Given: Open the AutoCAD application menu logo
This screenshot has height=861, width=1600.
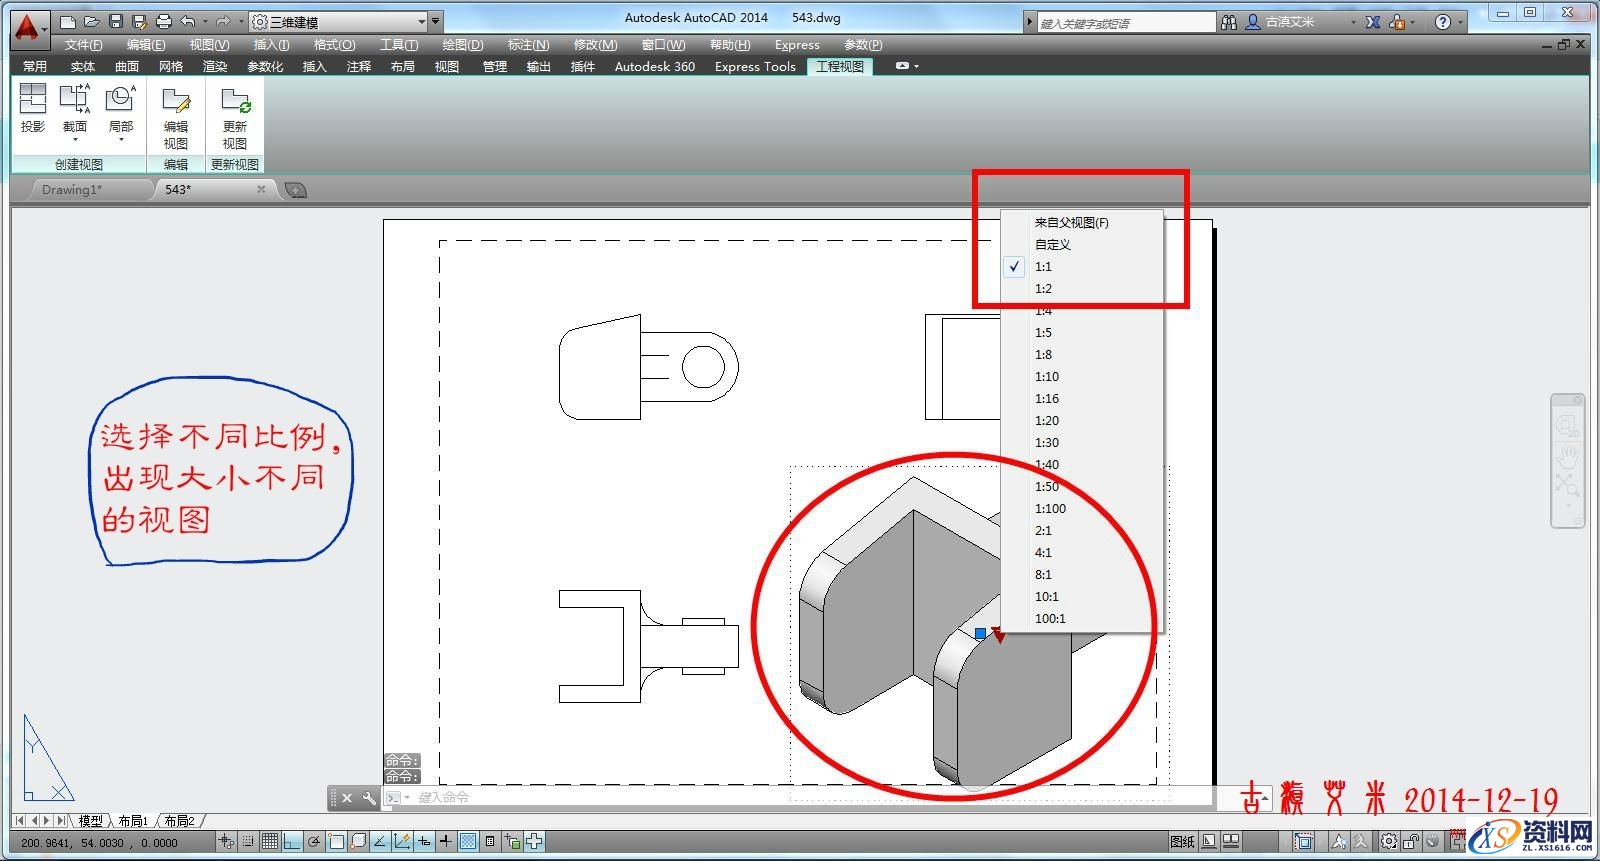Looking at the screenshot, I should (x=29, y=26).
